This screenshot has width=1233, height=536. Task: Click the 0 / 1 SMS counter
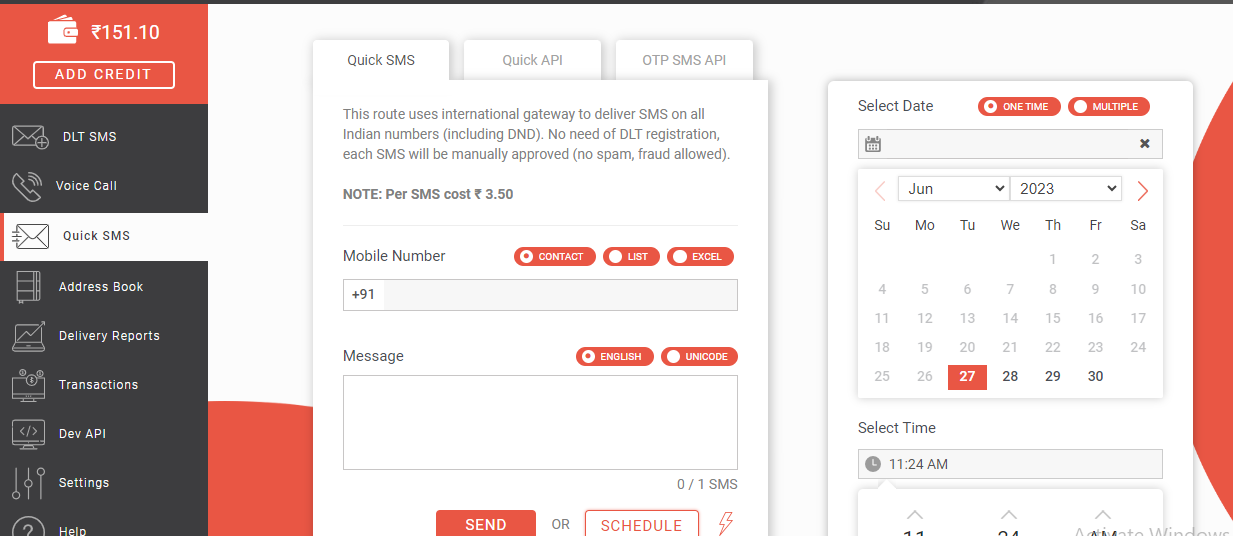707,484
